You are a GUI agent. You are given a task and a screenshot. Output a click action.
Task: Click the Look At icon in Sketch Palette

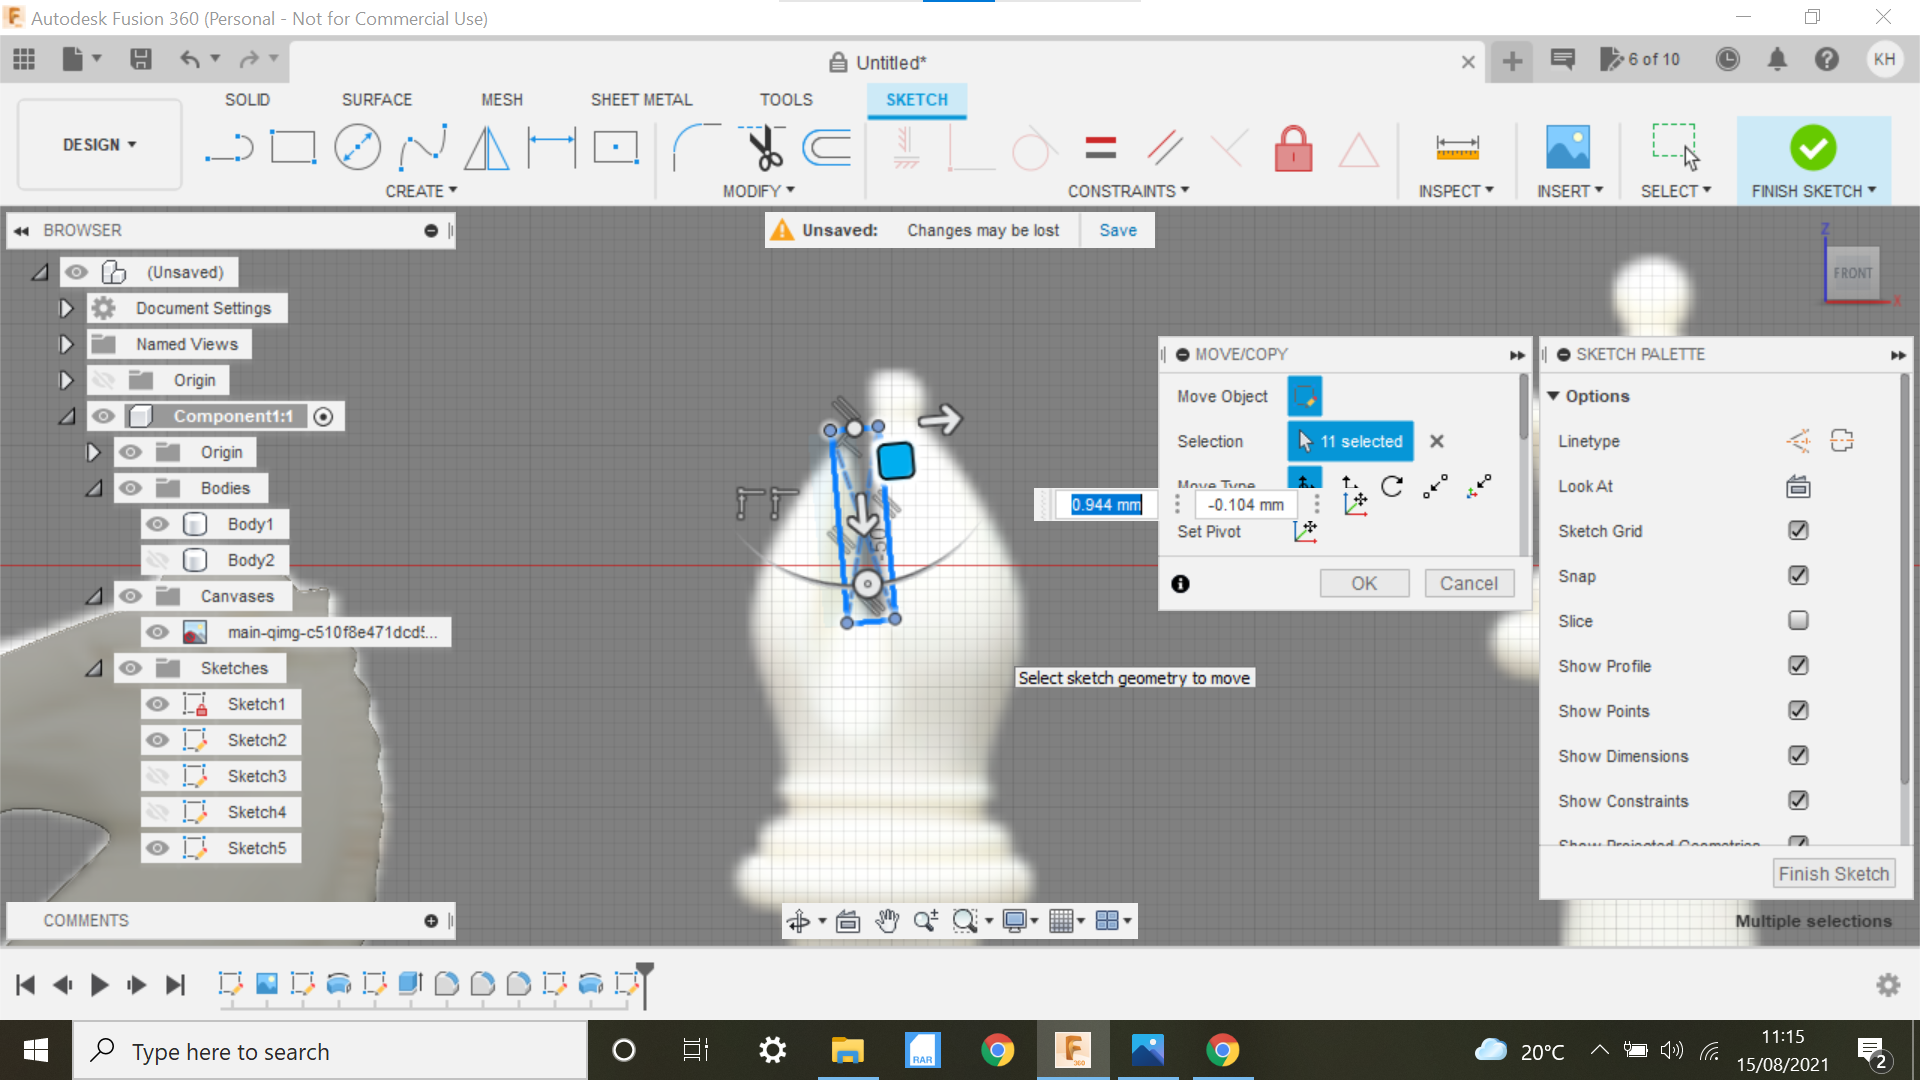pyautogui.click(x=1797, y=487)
